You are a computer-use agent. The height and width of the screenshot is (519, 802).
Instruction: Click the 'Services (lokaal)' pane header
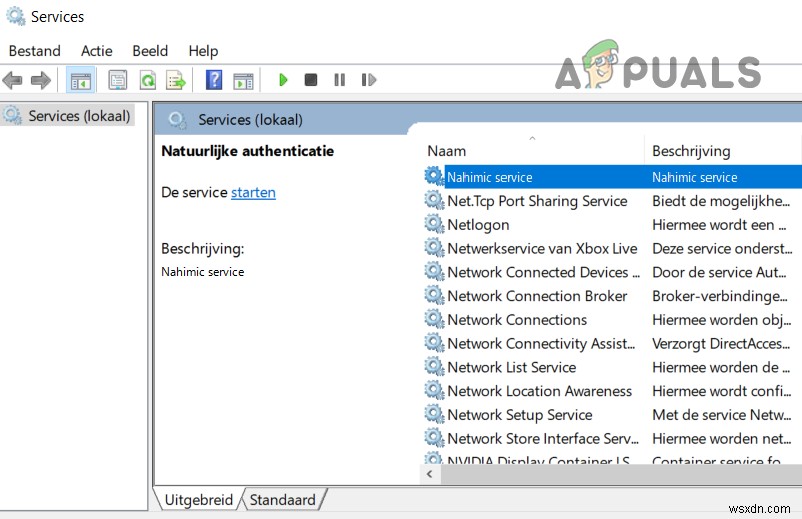coord(250,120)
